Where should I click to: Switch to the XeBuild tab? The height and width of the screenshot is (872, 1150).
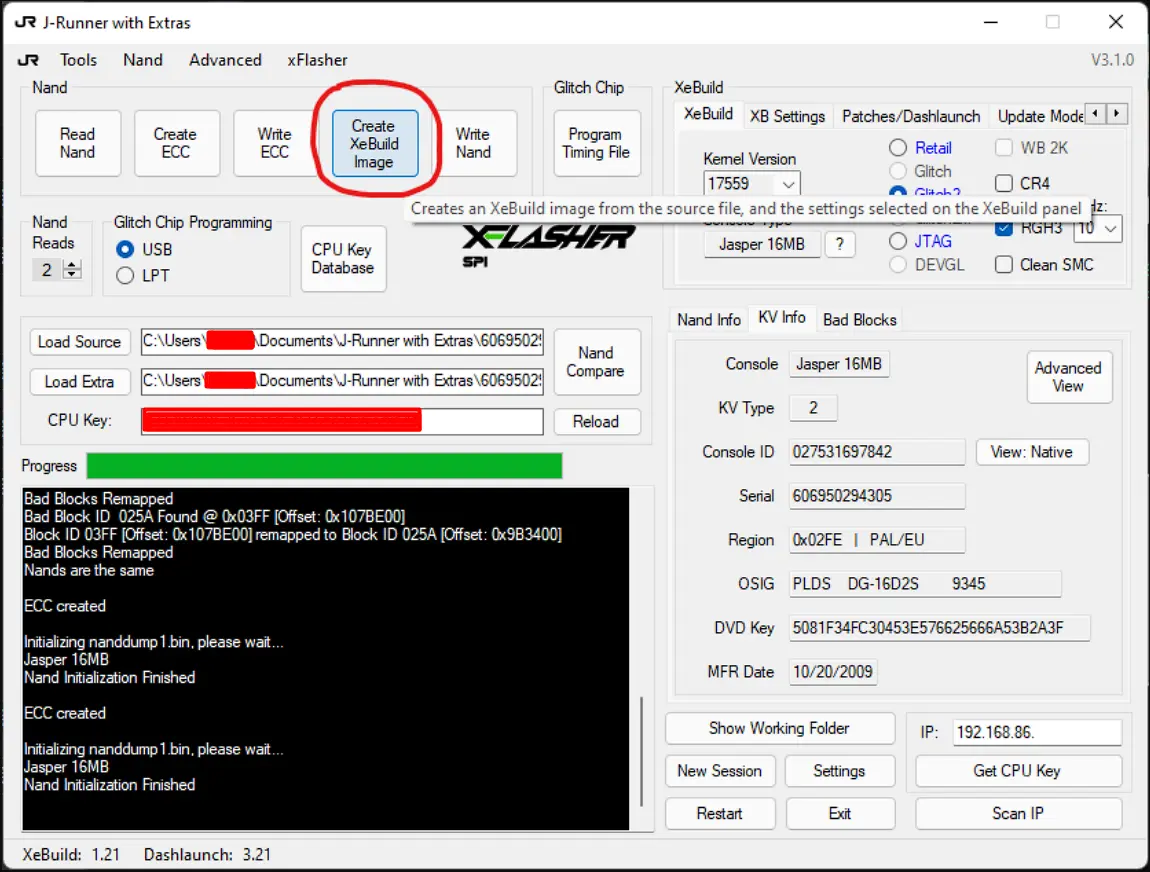[x=708, y=114]
